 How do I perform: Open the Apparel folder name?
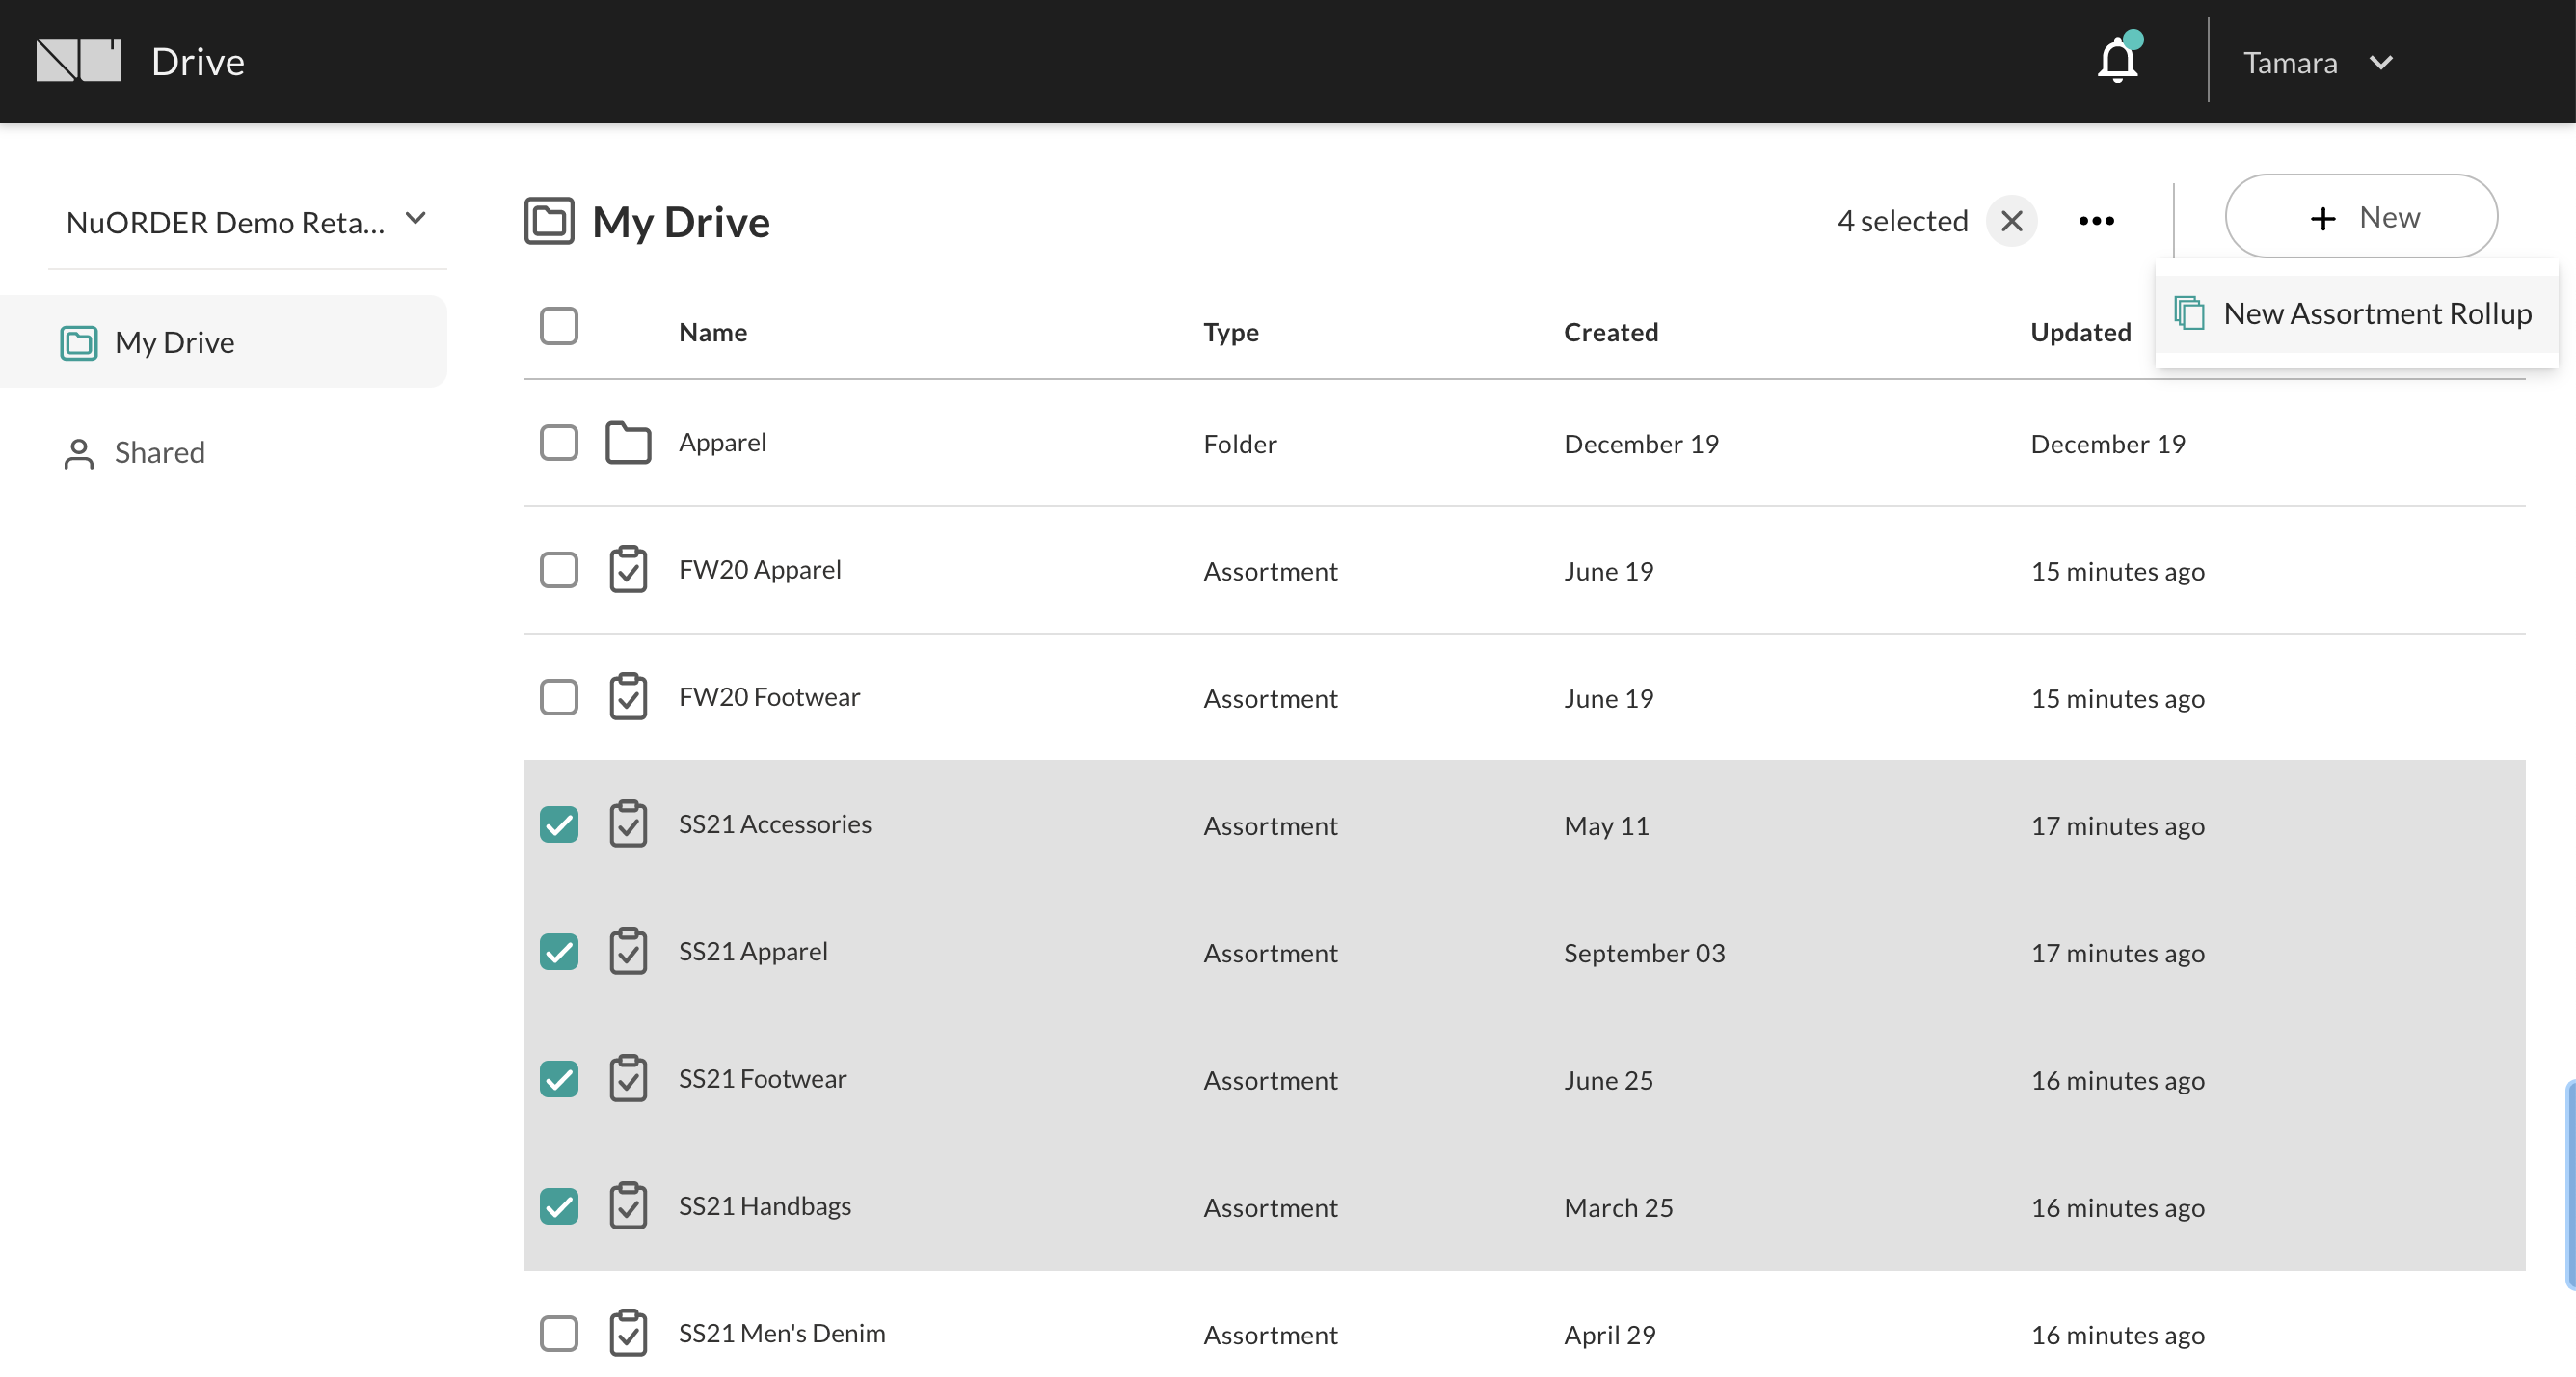pos(722,442)
